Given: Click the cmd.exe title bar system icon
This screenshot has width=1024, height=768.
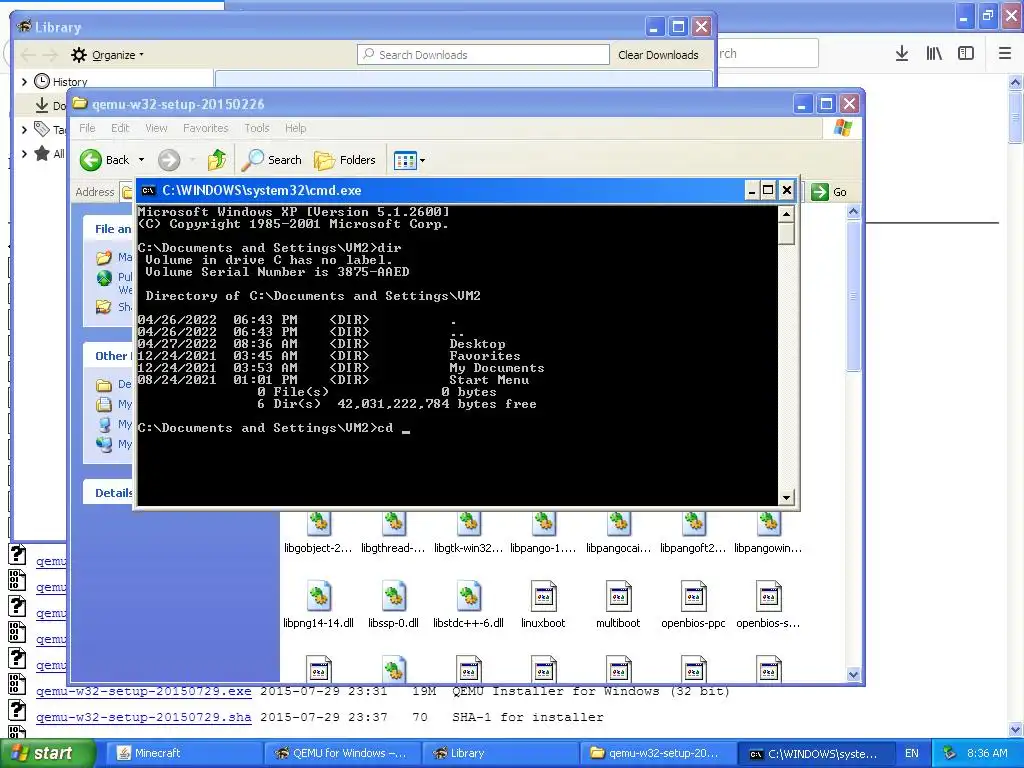Looking at the screenshot, I should tap(149, 191).
